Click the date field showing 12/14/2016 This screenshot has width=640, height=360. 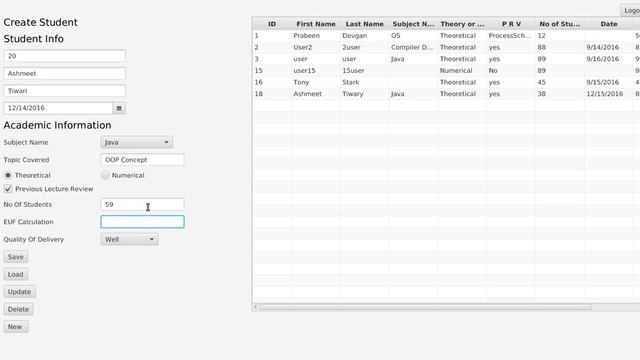click(x=58, y=108)
